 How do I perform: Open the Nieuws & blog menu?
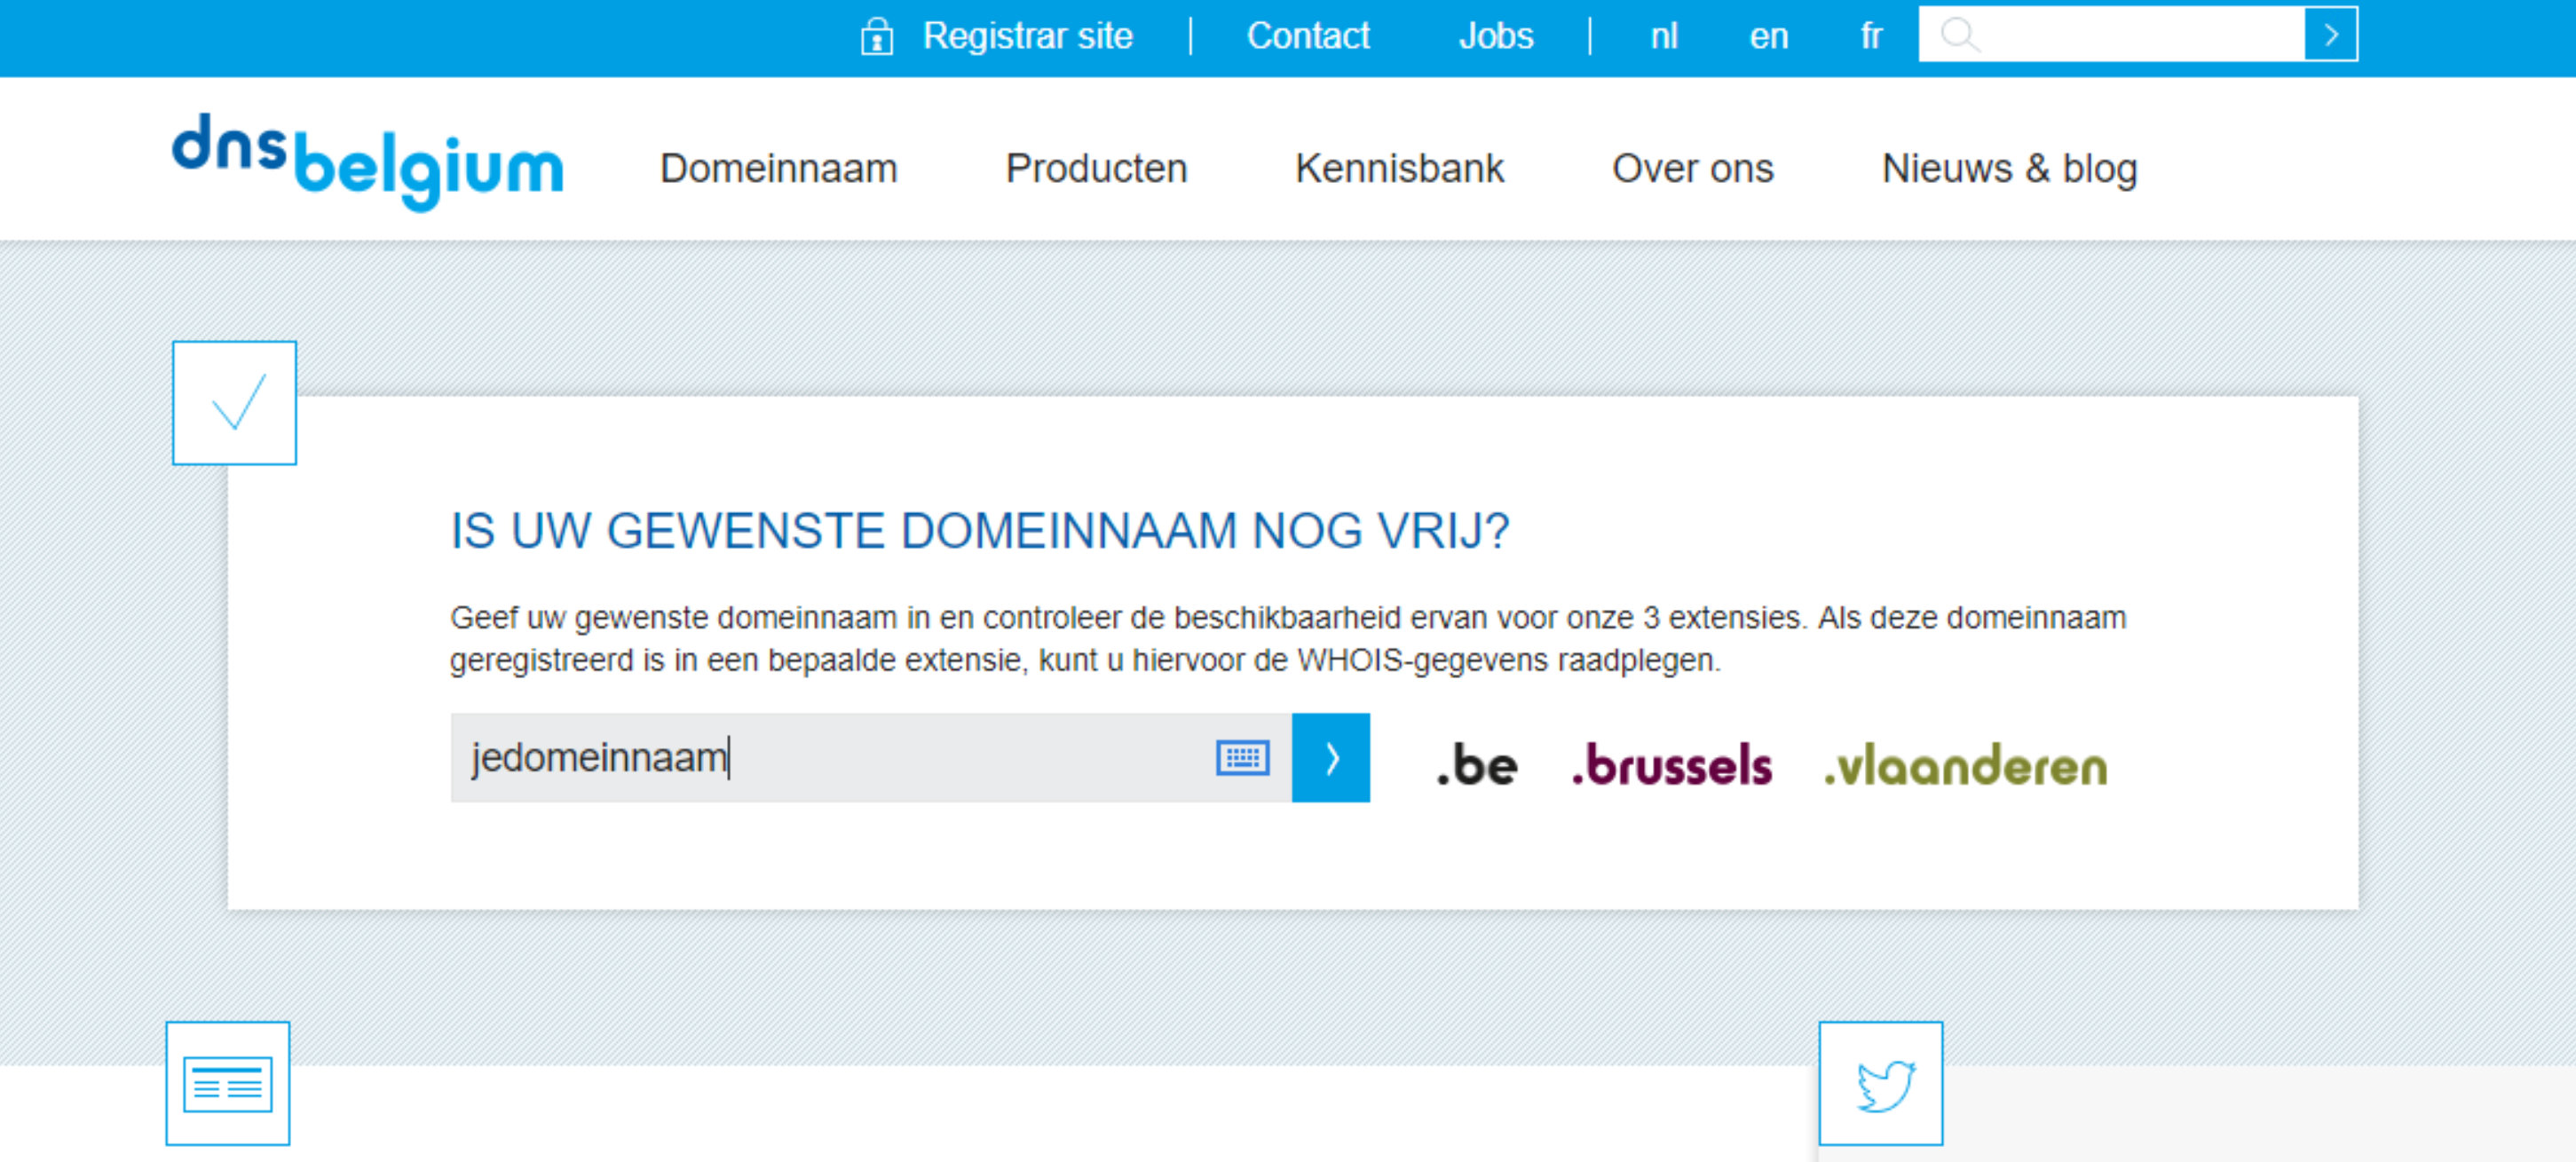(x=2009, y=168)
